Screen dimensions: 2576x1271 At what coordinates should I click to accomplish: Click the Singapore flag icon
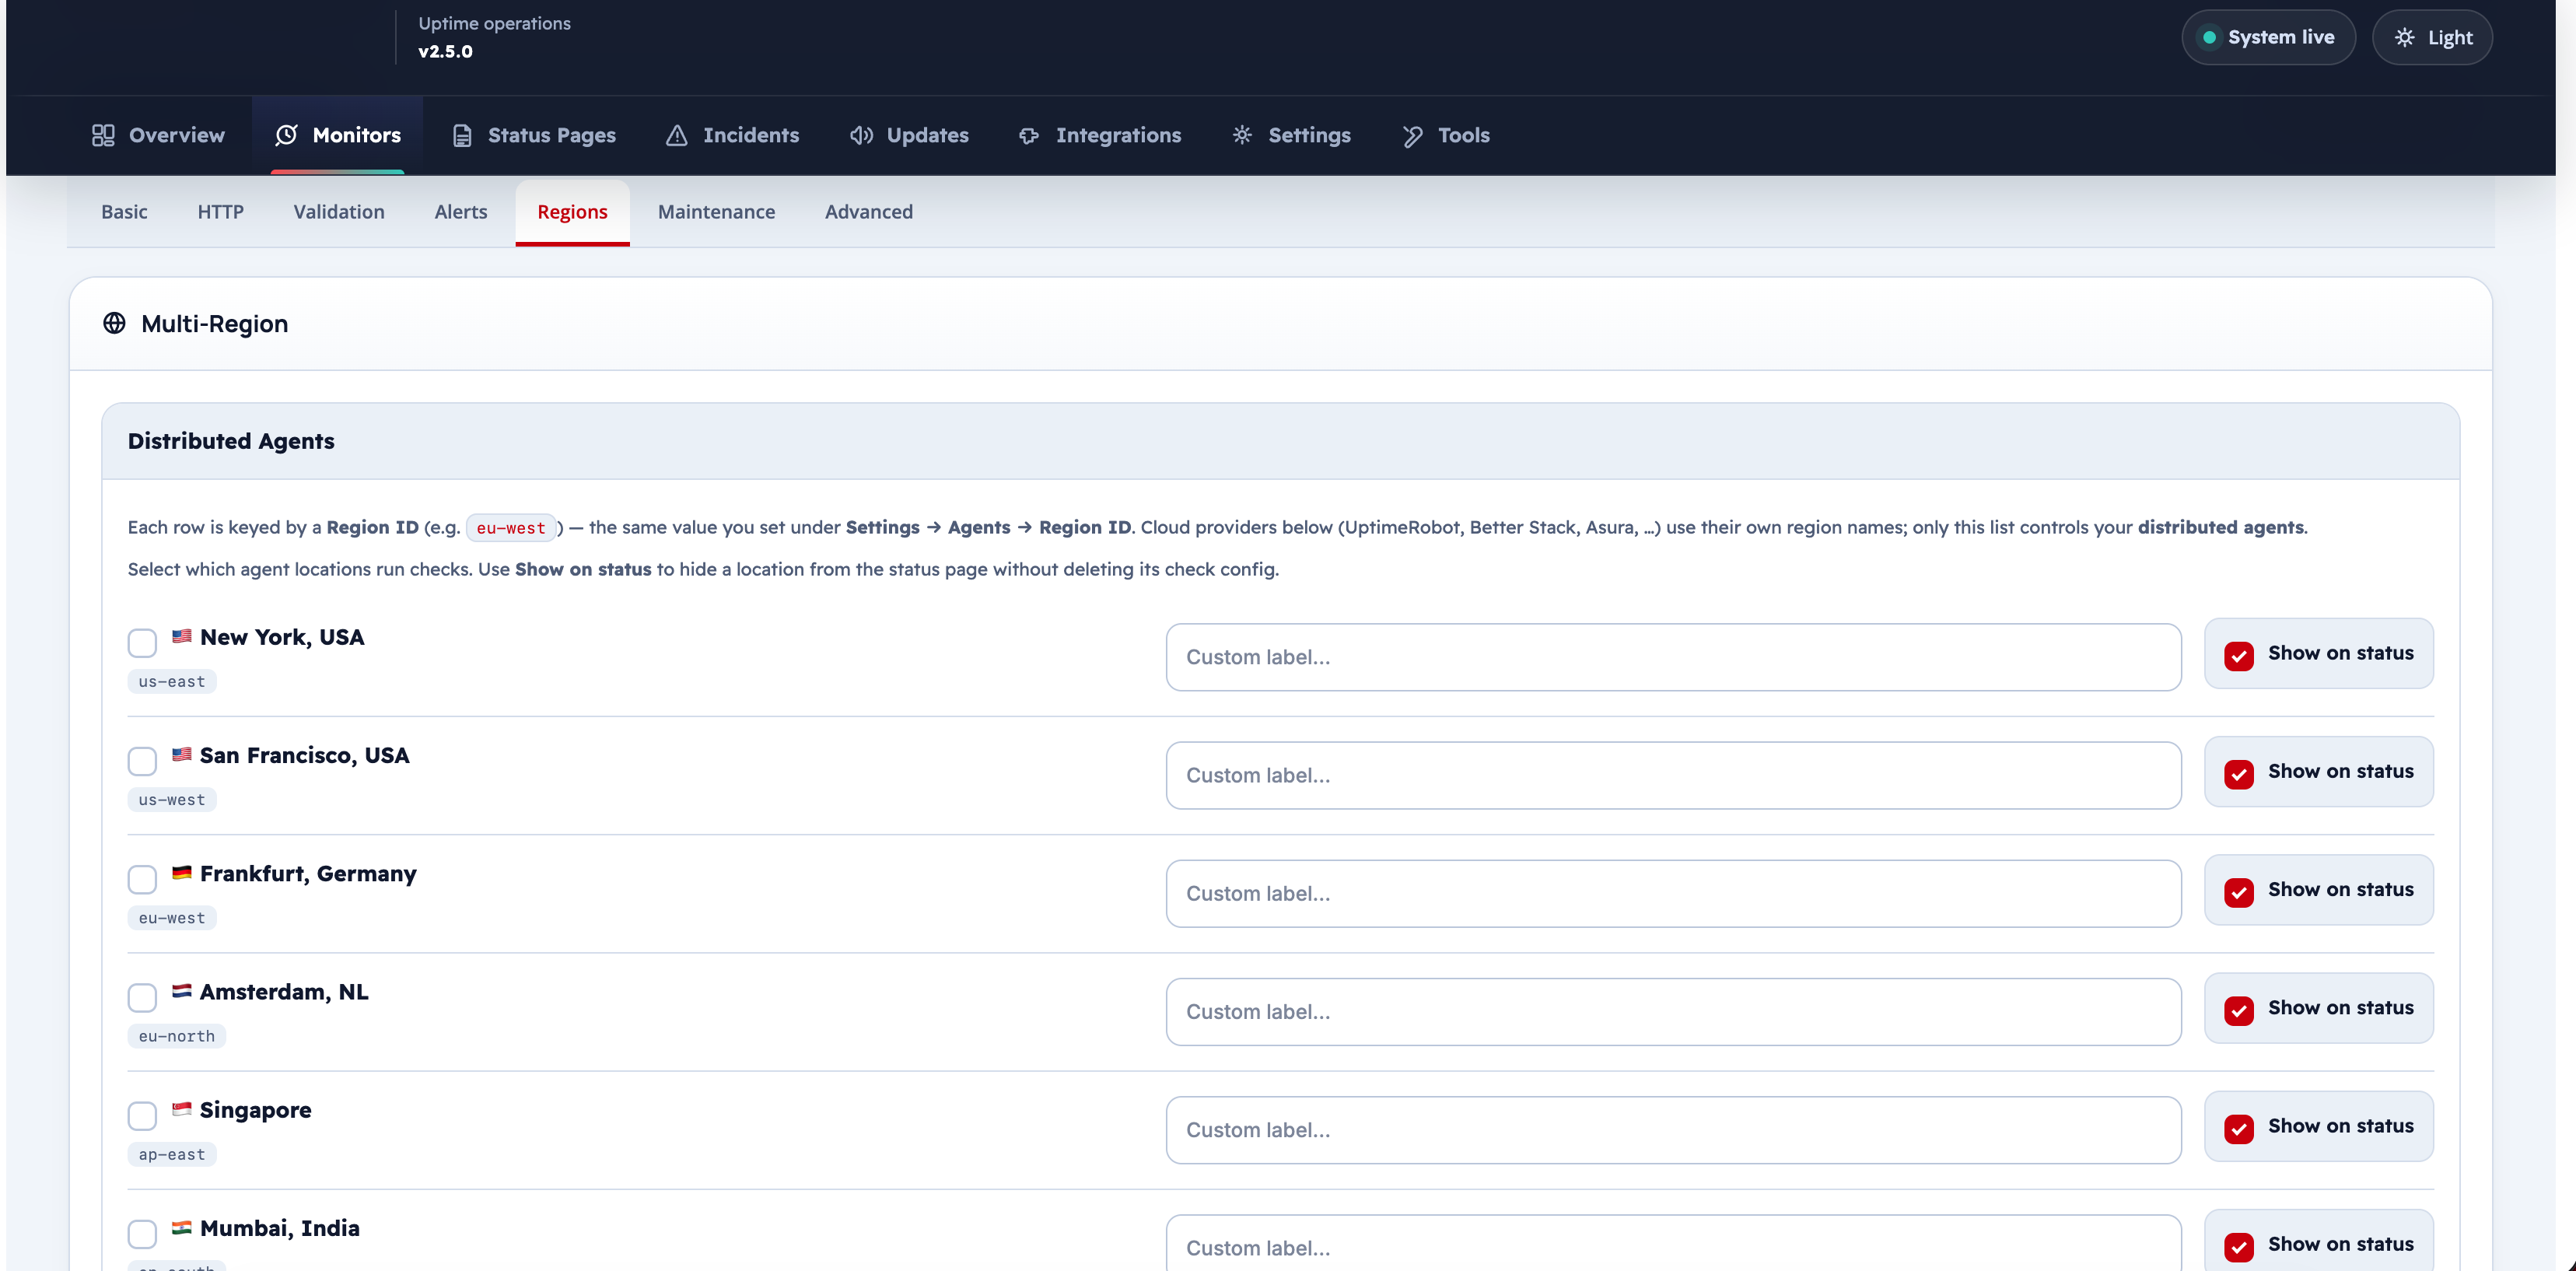181,1108
